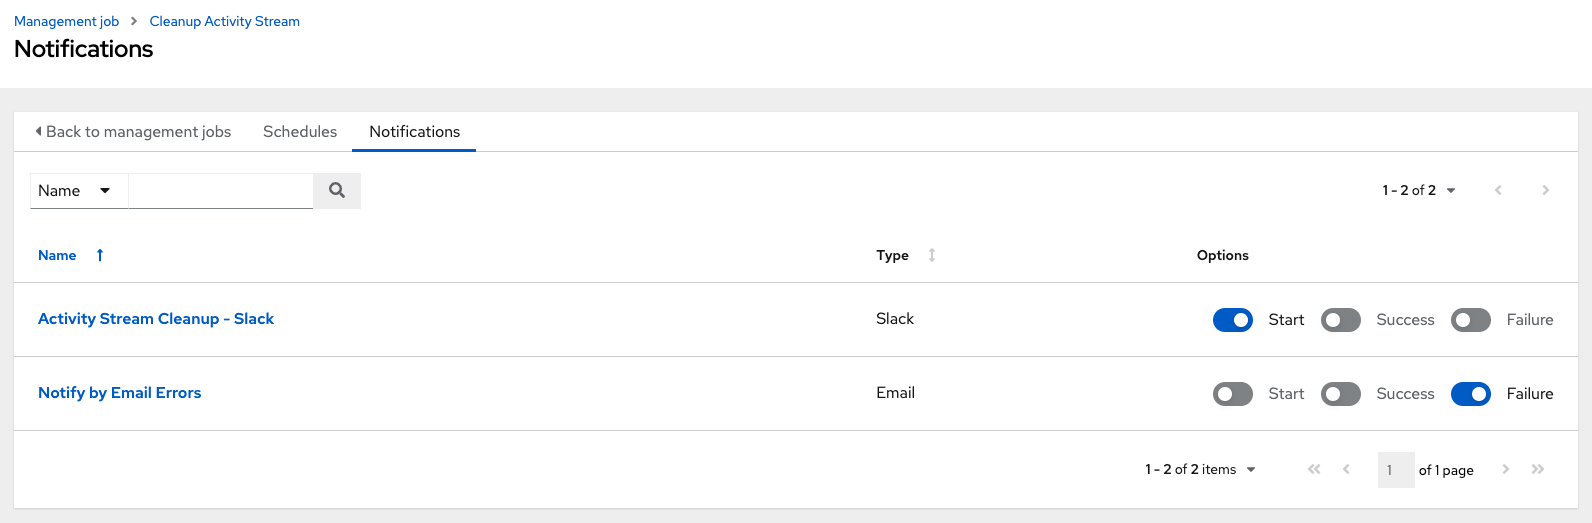The image size is (1592, 523).
Task: Open the Management job breadcrumb link
Action: click(66, 21)
